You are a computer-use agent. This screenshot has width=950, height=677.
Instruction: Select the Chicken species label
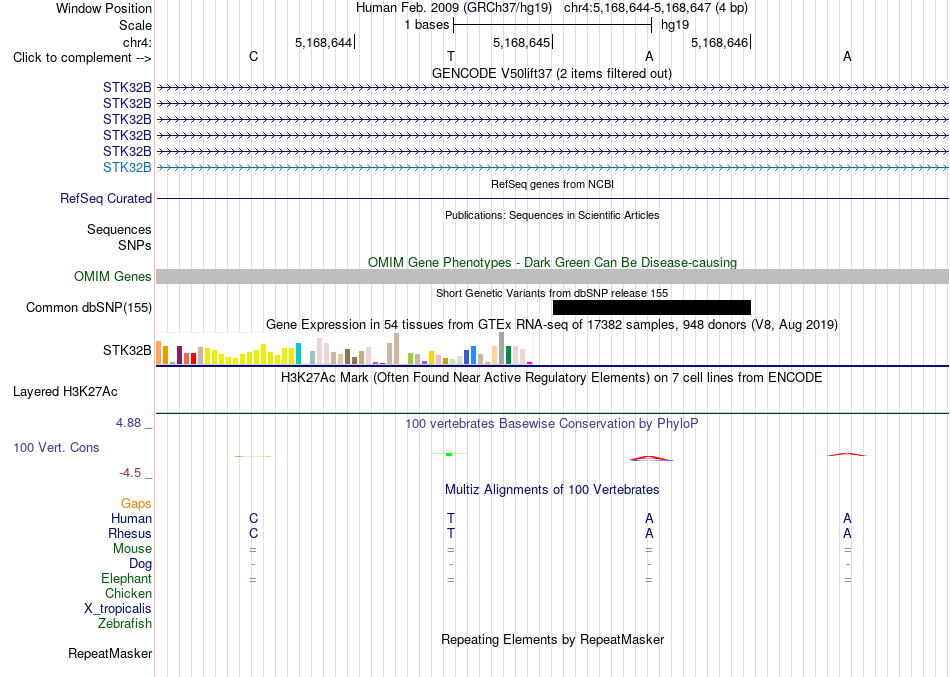click(128, 593)
